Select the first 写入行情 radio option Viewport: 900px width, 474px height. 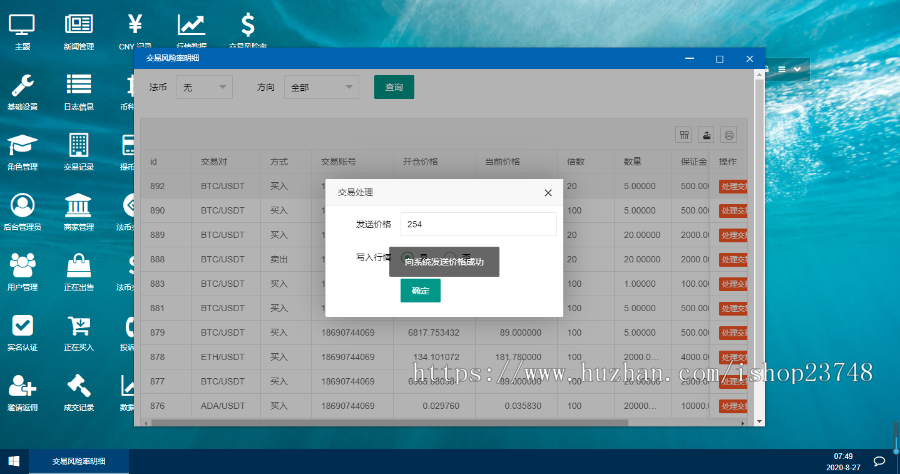[x=408, y=257]
